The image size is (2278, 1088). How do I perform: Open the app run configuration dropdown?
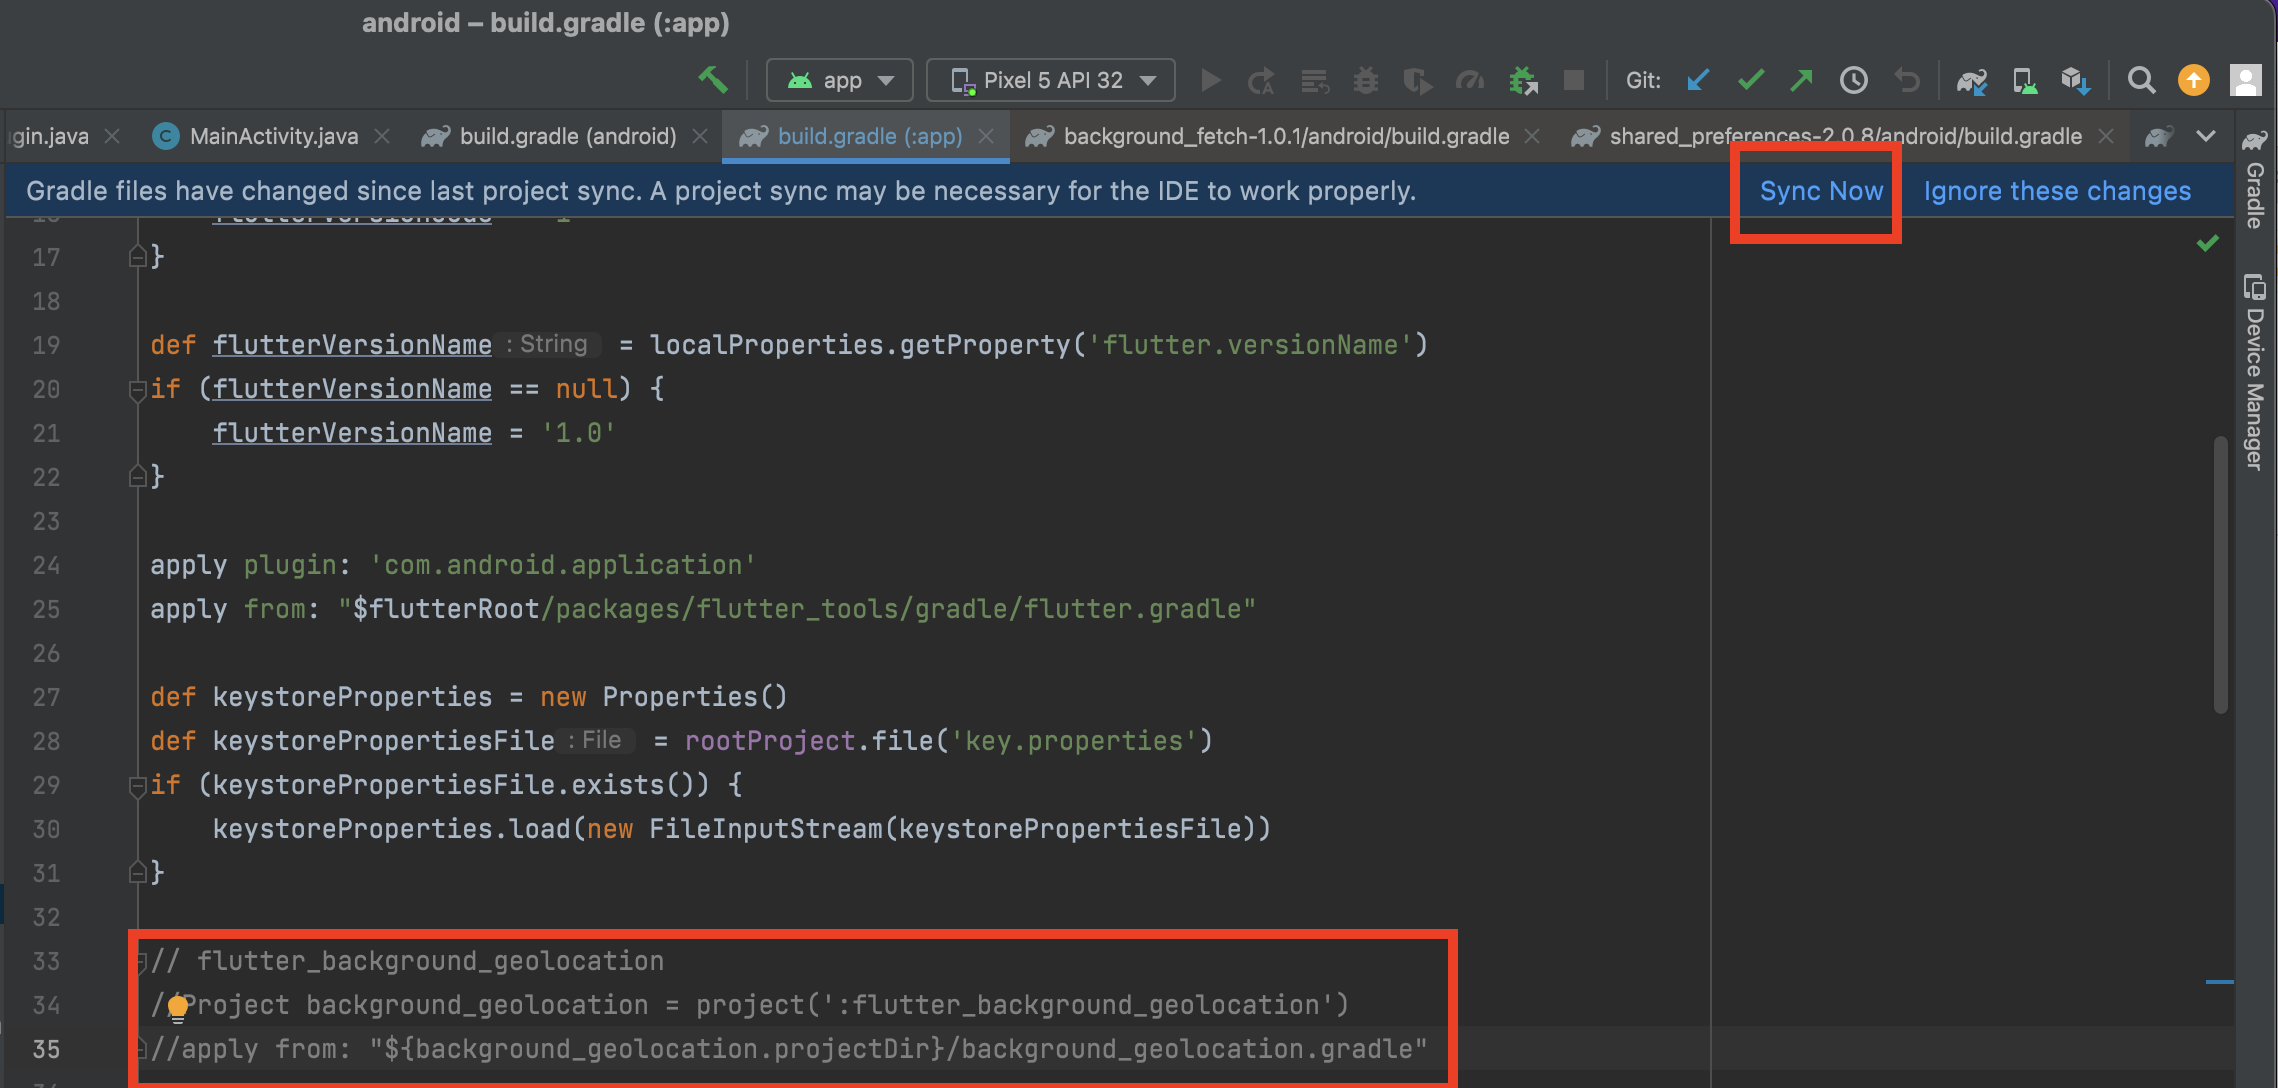click(839, 80)
